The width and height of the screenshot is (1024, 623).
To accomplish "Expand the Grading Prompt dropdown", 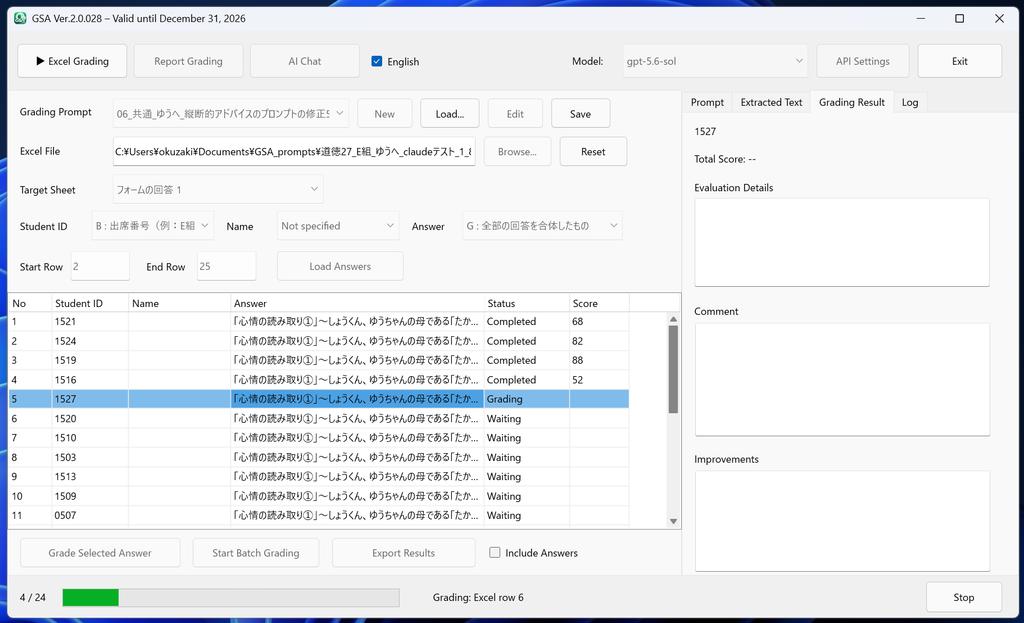I will click(x=231, y=114).
